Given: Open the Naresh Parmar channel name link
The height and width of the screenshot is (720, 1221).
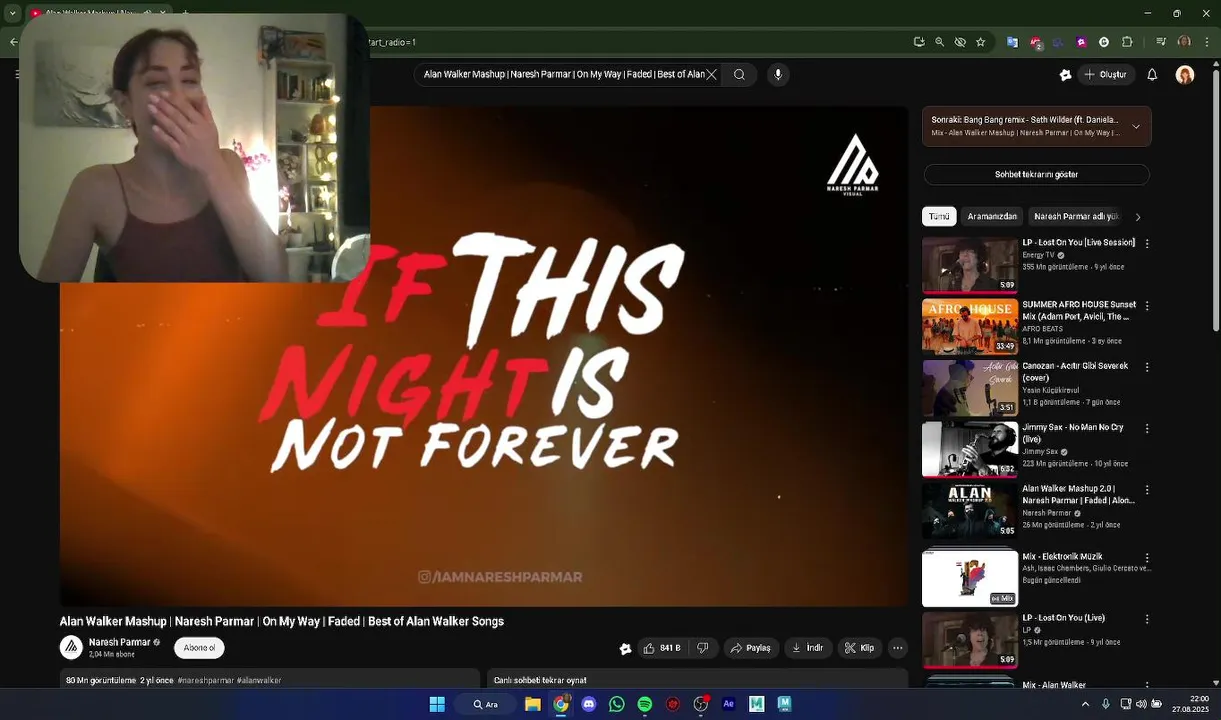Looking at the screenshot, I should point(119,642).
